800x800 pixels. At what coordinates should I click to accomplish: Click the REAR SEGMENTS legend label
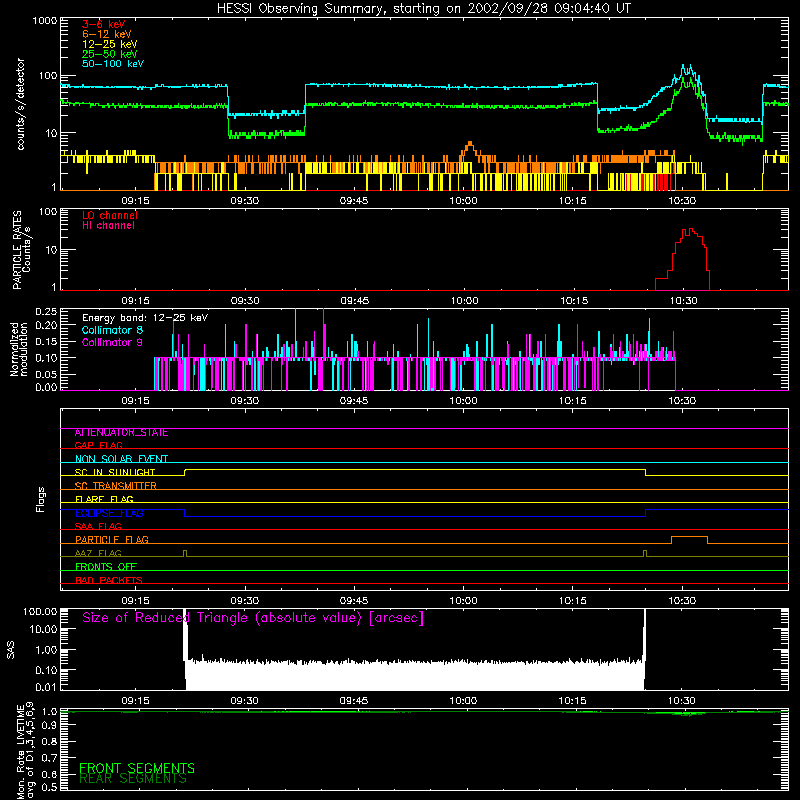pyautogui.click(x=133, y=779)
